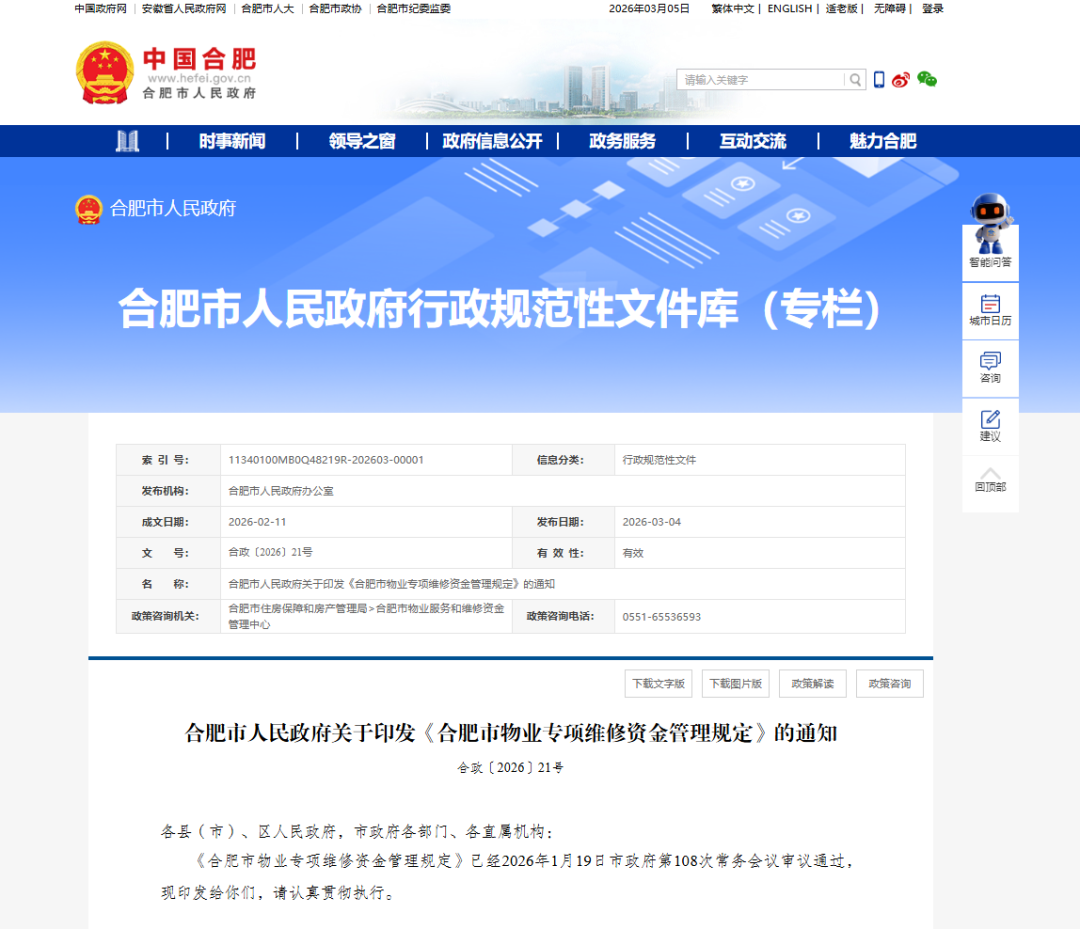This screenshot has height=929, width=1080.
Task: Open the Weibo icon link
Action: pyautogui.click(x=901, y=80)
